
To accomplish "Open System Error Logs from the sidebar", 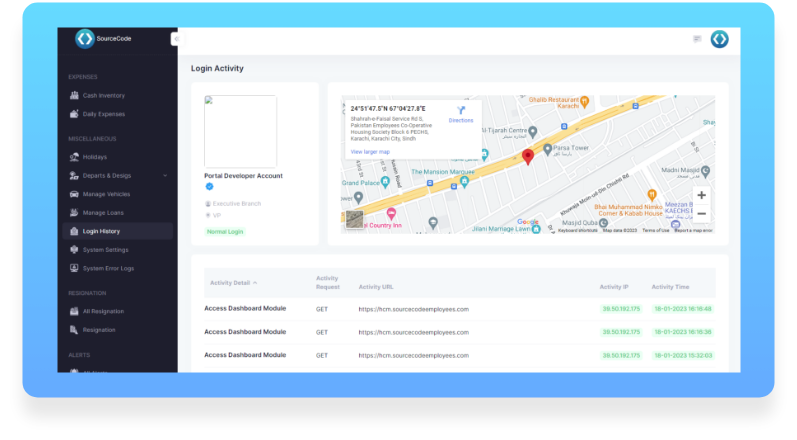I will [107, 268].
